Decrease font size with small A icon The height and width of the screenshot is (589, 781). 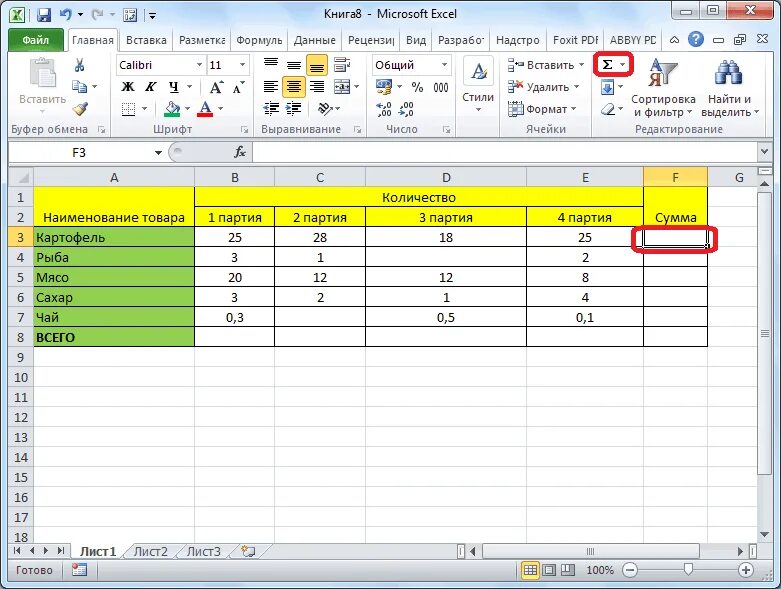click(x=238, y=87)
